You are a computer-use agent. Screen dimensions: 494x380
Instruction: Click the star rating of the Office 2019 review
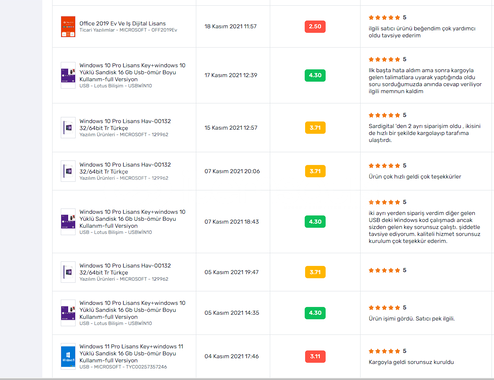pyautogui.click(x=384, y=17)
